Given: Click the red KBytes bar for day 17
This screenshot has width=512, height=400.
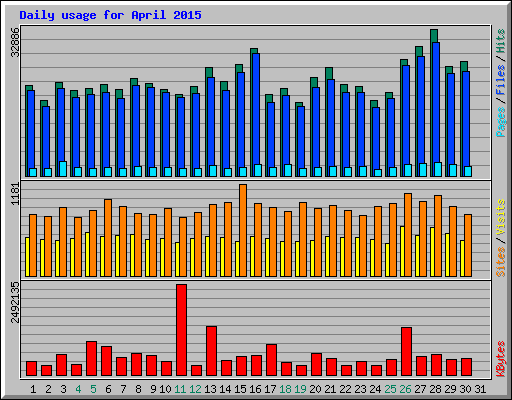Looking at the screenshot, I should [x=272, y=360].
